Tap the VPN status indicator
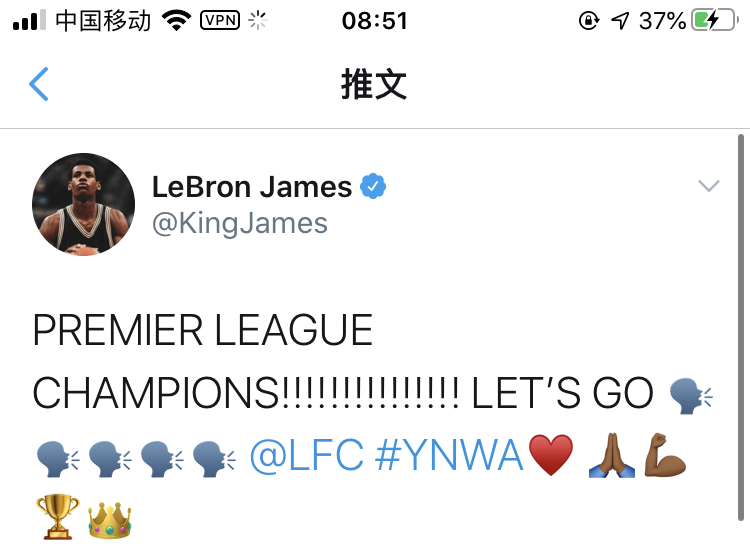750x560 pixels. (x=220, y=20)
